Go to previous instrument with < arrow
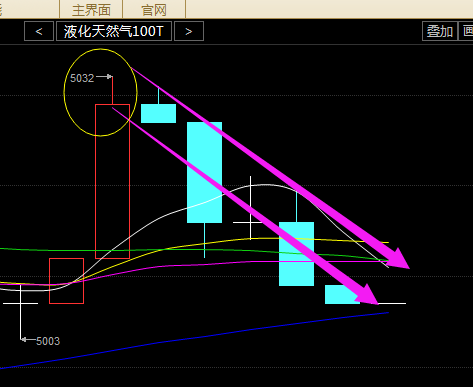The image size is (473, 387). click(39, 31)
